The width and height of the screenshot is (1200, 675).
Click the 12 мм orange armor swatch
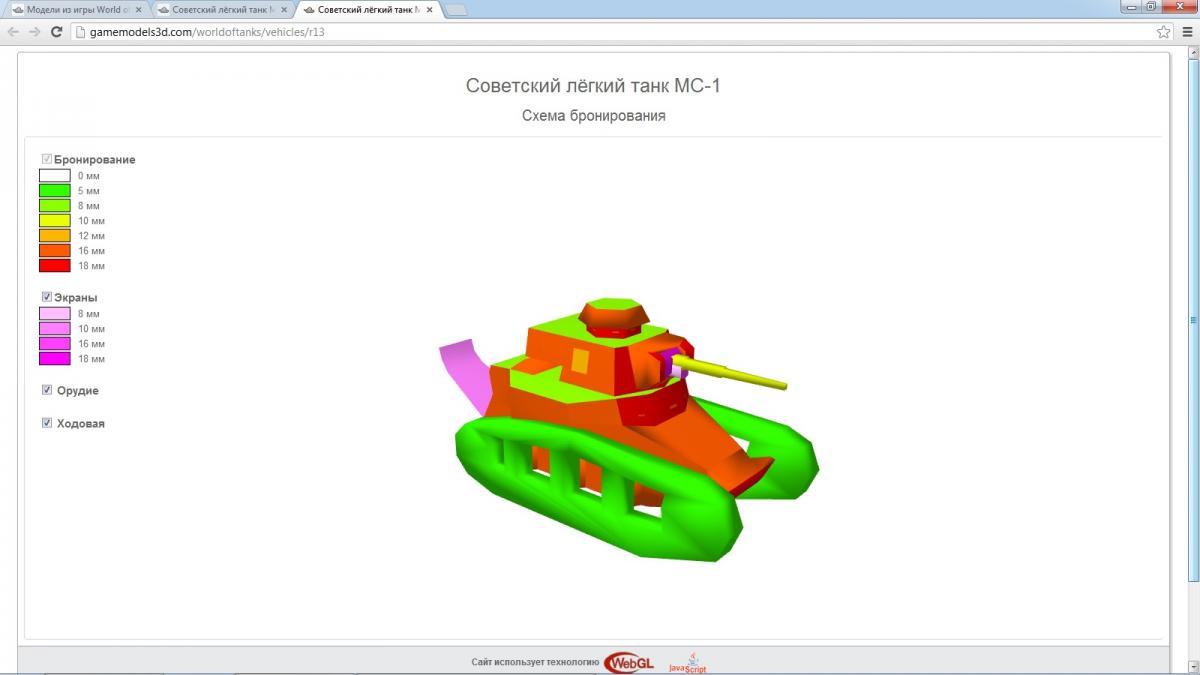click(55, 236)
